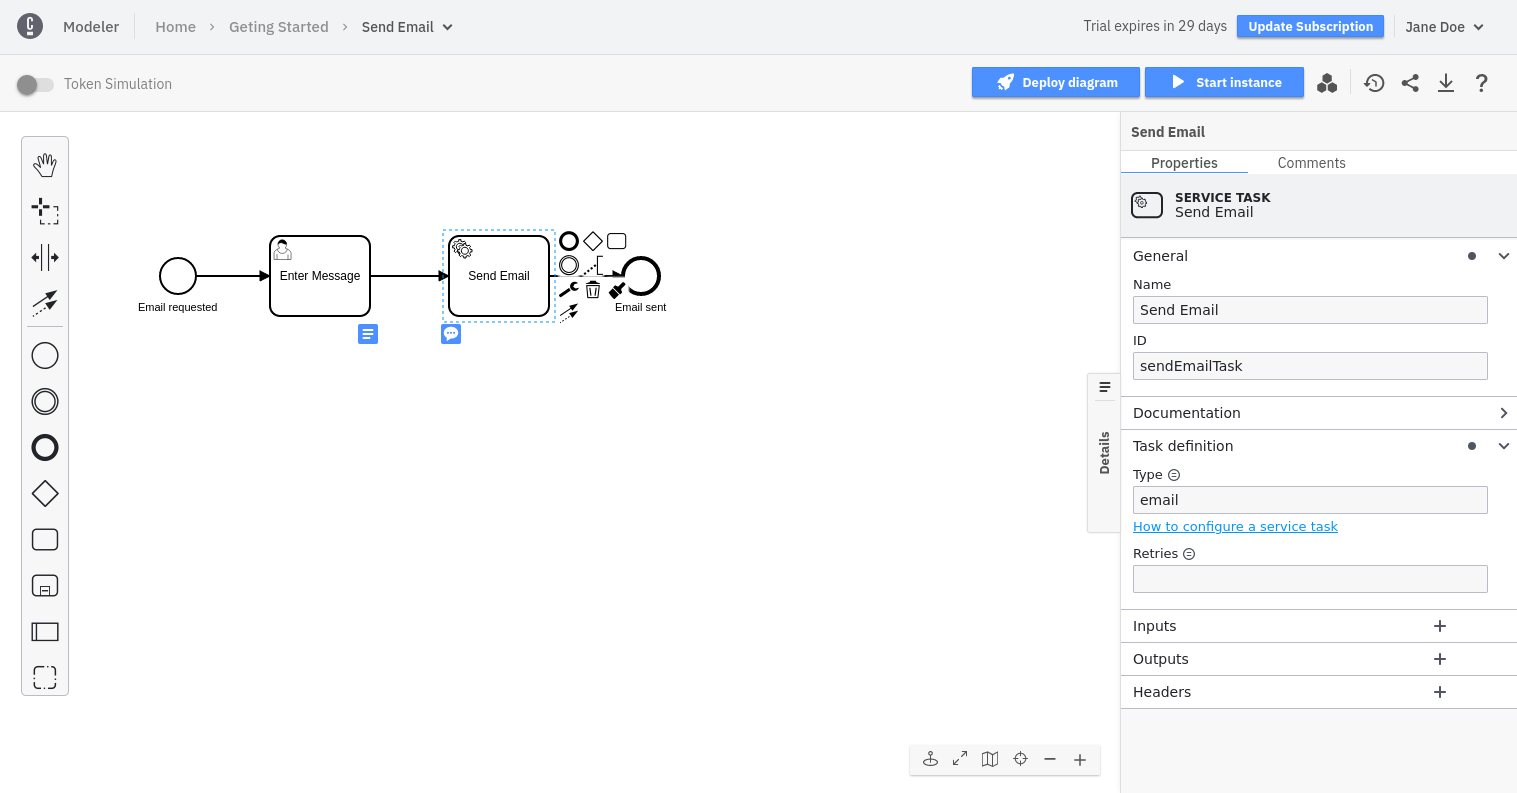This screenshot has height=793, width=1517.
Task: Share the diagram via share icon
Action: pos(1410,83)
